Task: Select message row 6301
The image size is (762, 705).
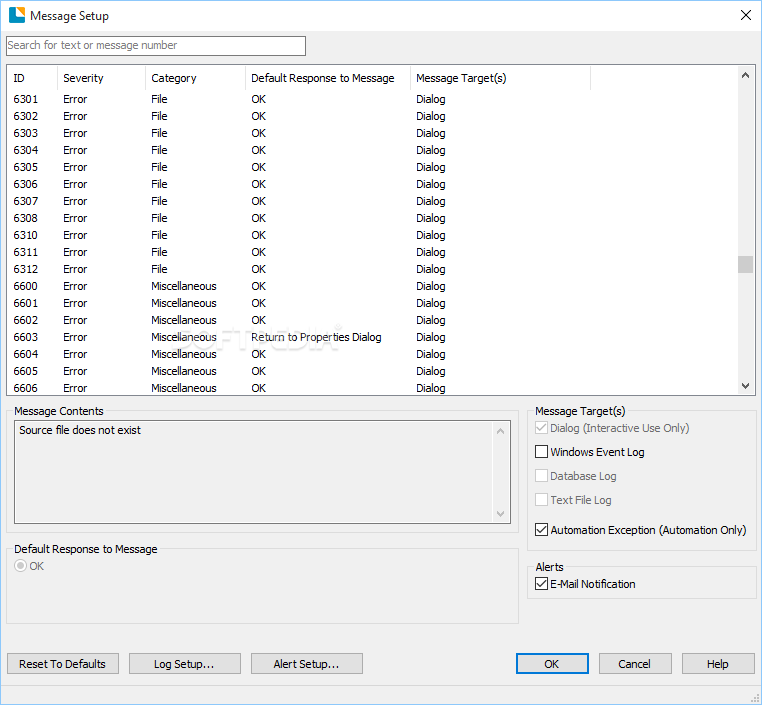Action: tap(372, 99)
